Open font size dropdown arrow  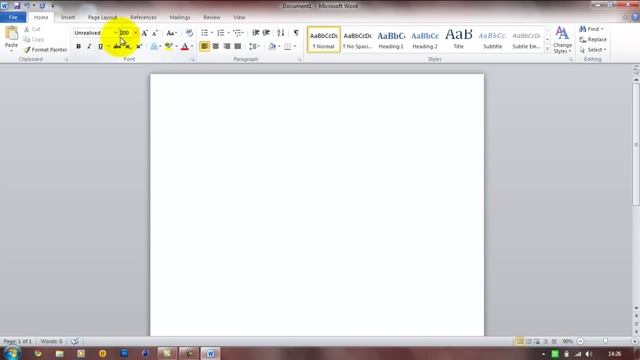coord(136,33)
